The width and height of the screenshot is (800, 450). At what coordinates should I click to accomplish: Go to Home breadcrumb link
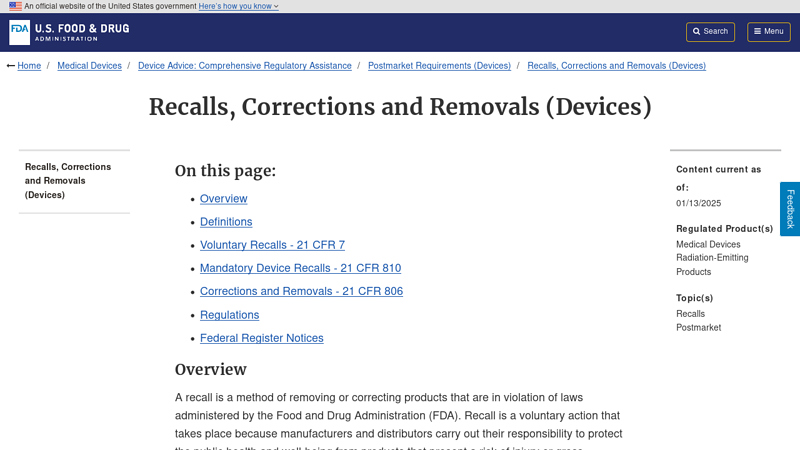click(x=29, y=66)
